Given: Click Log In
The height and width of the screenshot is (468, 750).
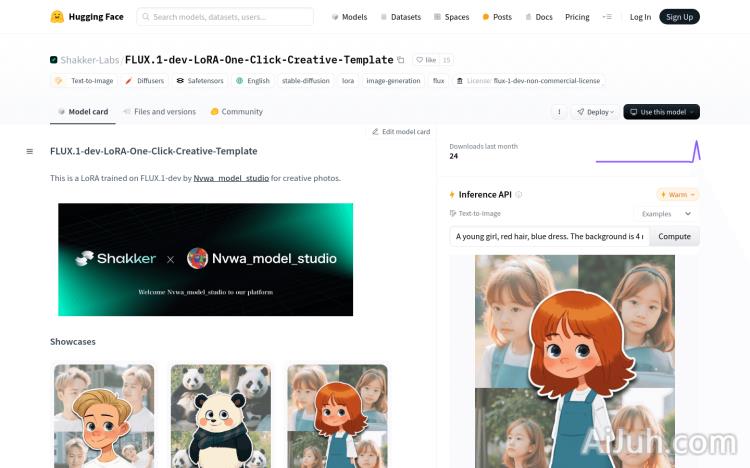Looking at the screenshot, I should click(640, 17).
